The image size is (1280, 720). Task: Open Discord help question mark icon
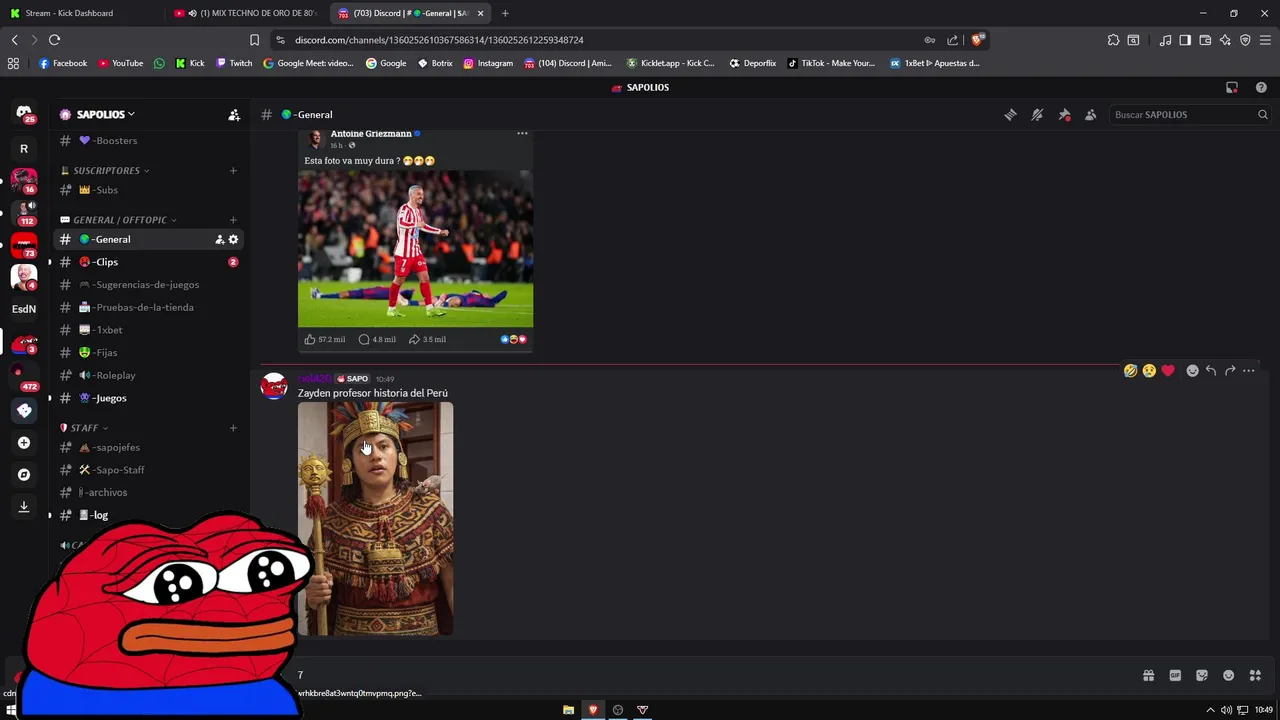pyautogui.click(x=1261, y=87)
